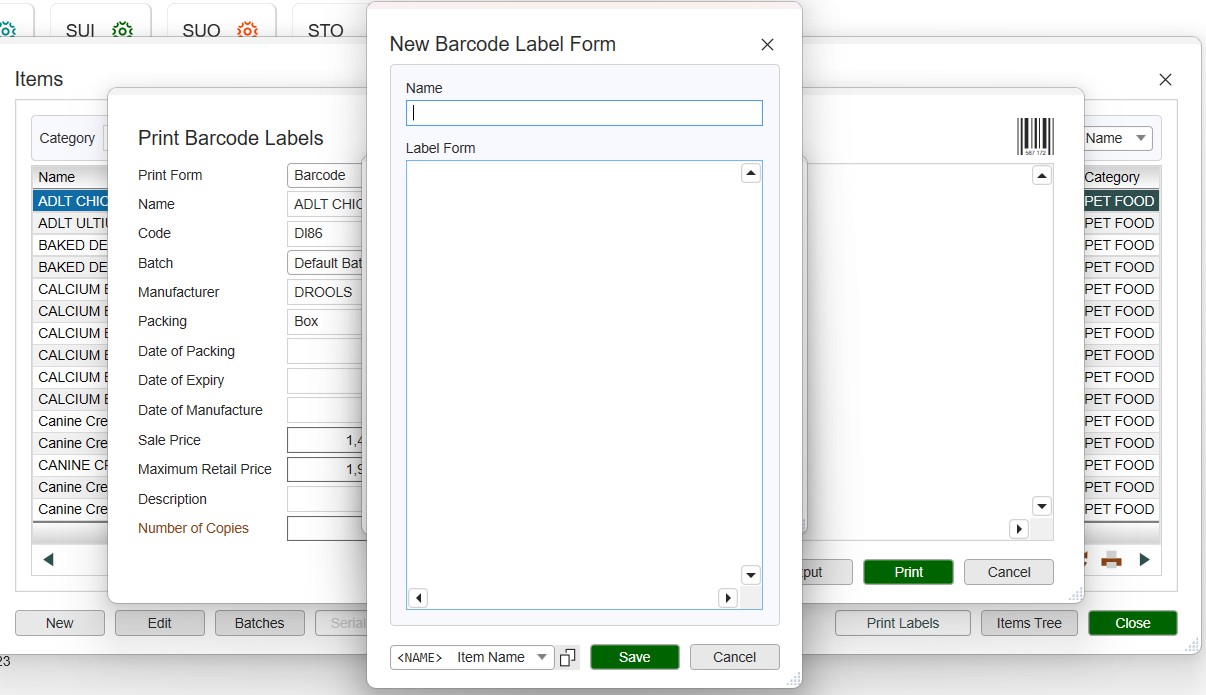Open the Print Form Barcode dropdown
1206x695 pixels.
pos(325,175)
